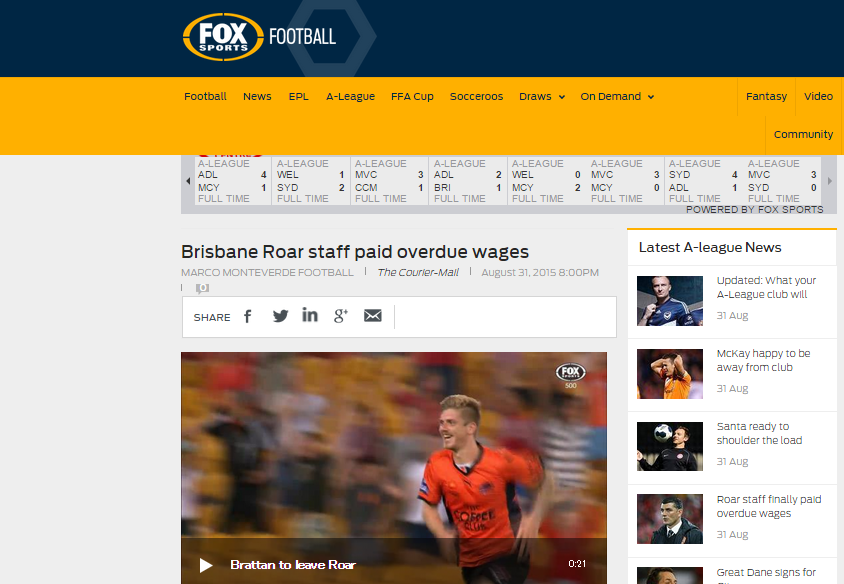Expand the Draws dropdown menu
This screenshot has width=844, height=584.
[542, 97]
